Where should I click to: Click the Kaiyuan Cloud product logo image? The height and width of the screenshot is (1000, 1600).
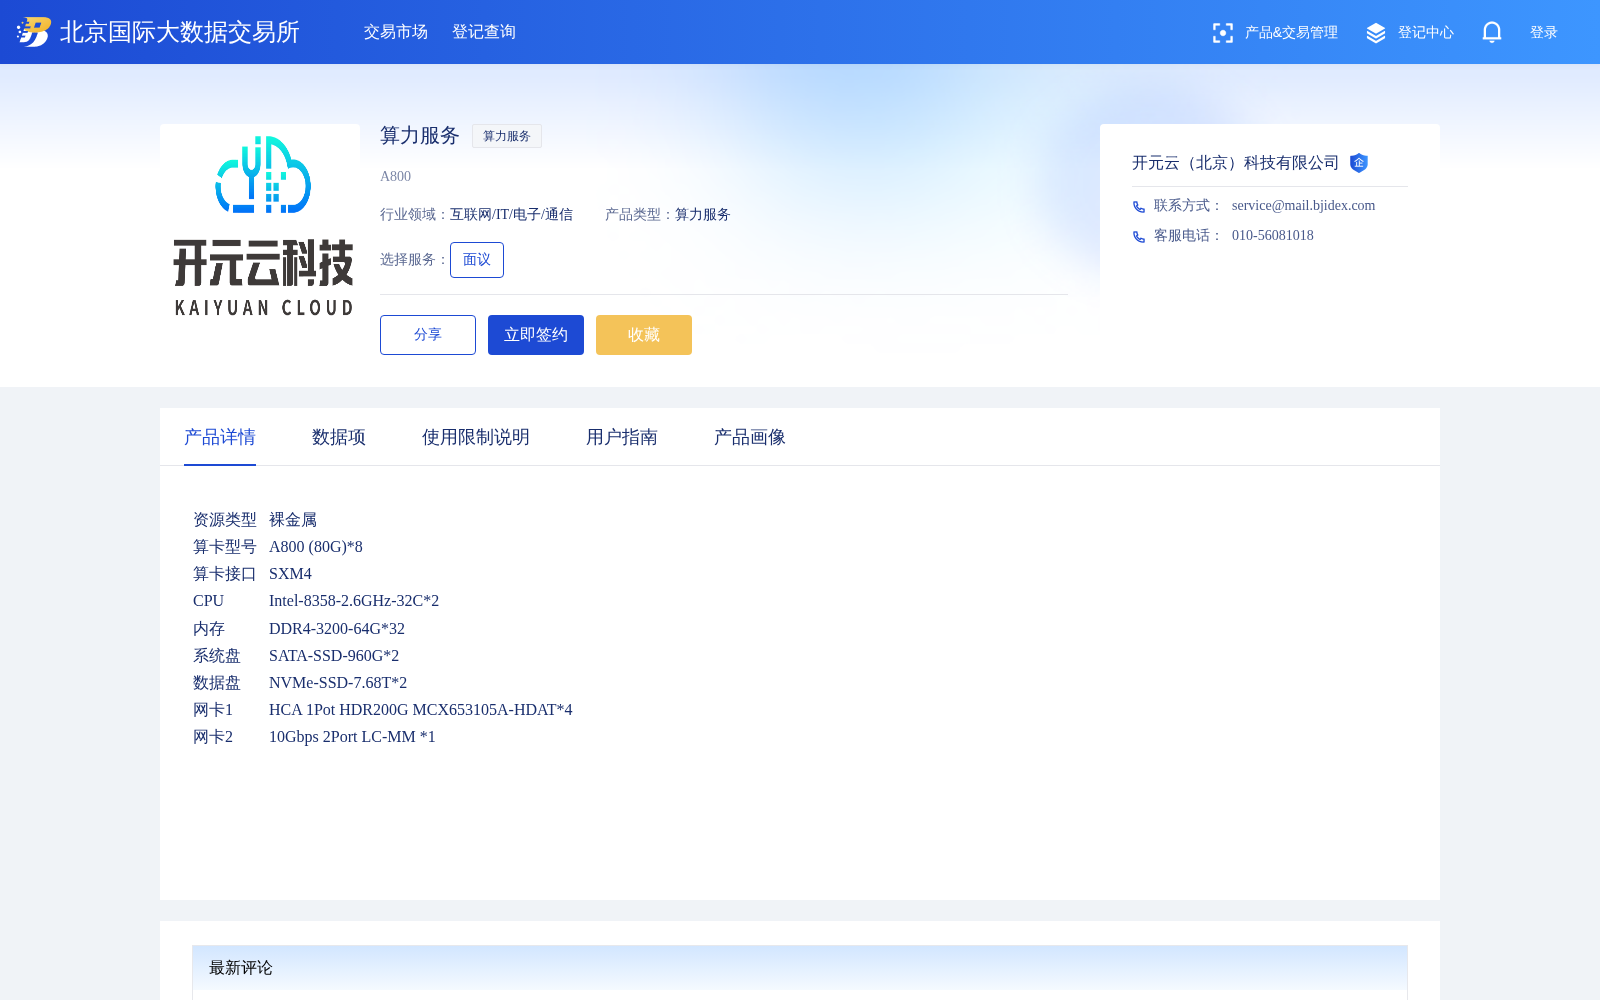[x=260, y=224]
